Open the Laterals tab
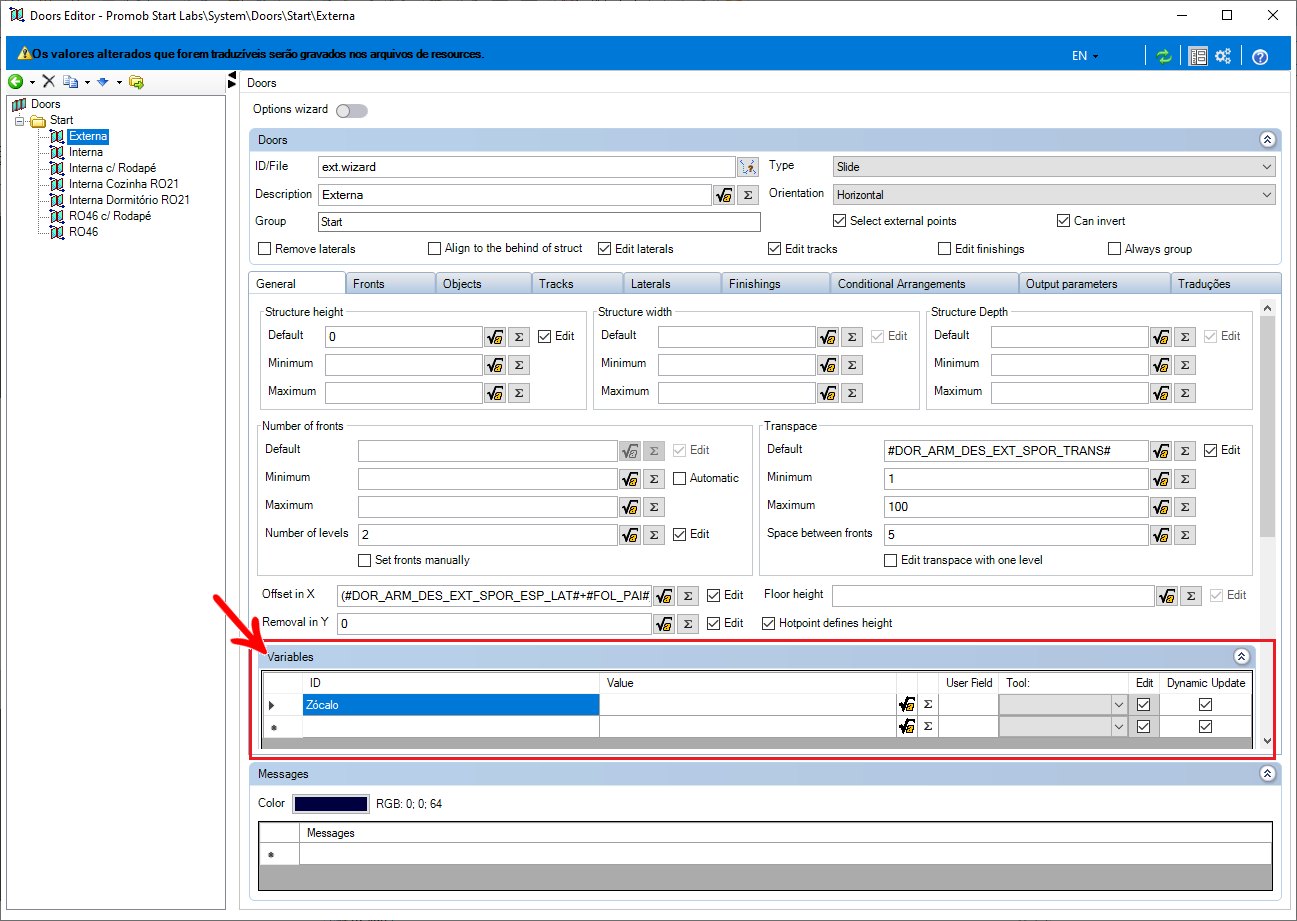1297x921 pixels. pyautogui.click(x=672, y=284)
